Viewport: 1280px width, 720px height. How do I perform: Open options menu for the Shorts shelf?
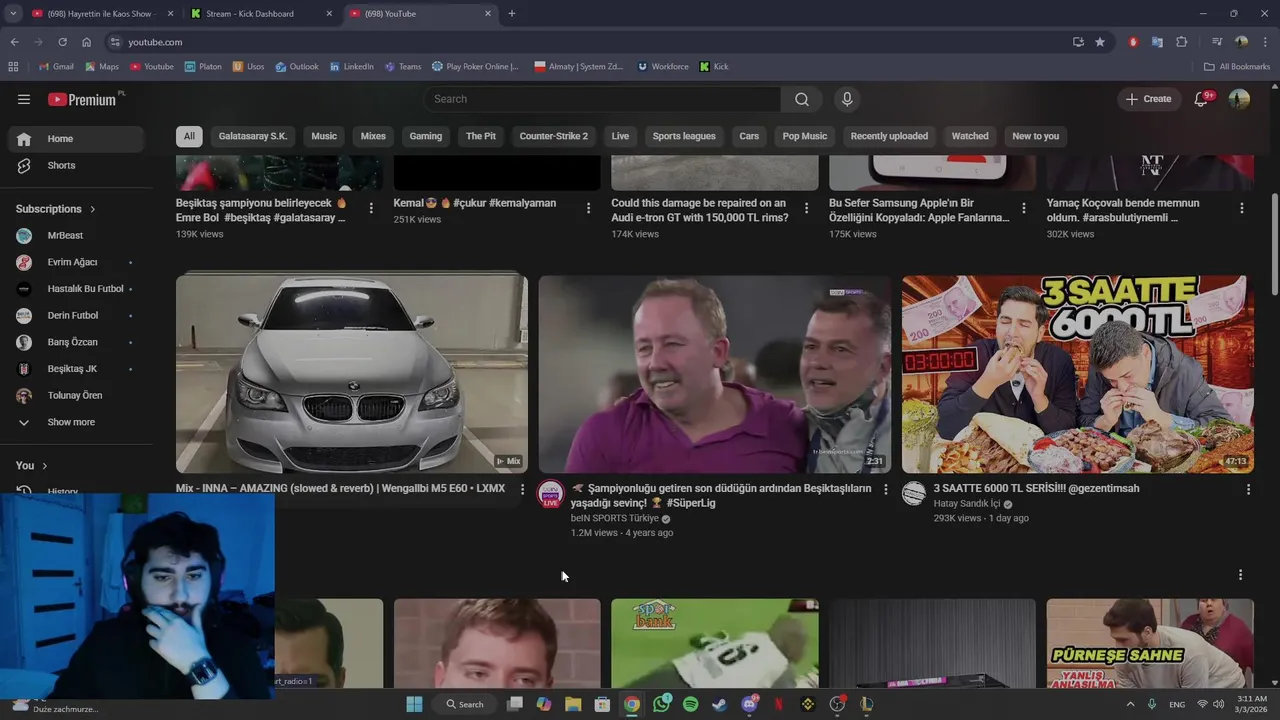pyautogui.click(x=1240, y=575)
